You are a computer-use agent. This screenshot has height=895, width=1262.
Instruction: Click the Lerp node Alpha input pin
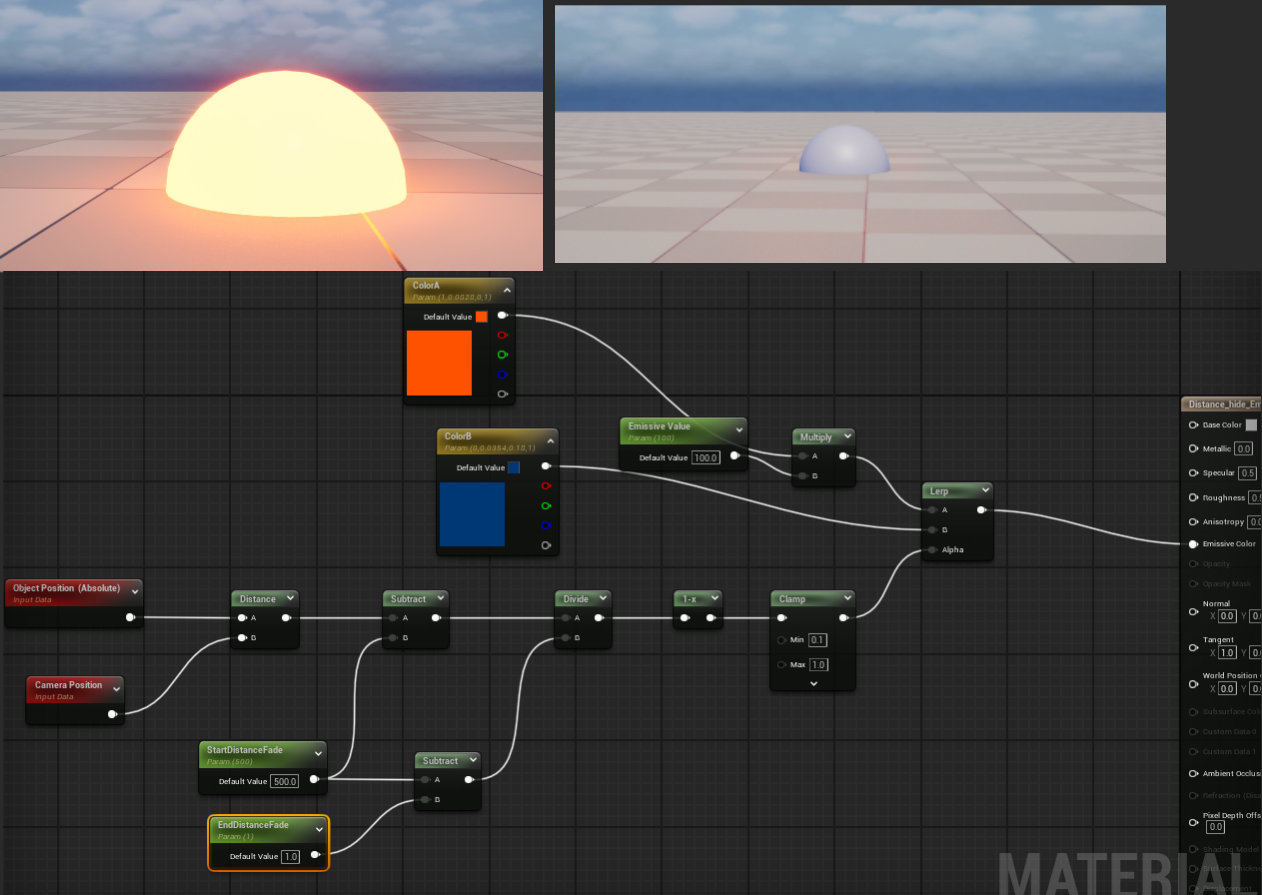pos(931,550)
